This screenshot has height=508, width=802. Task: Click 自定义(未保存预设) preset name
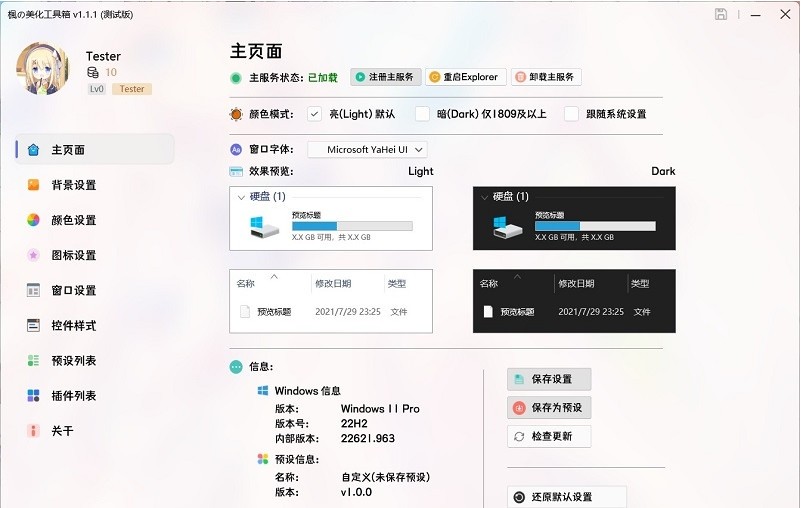tap(386, 477)
